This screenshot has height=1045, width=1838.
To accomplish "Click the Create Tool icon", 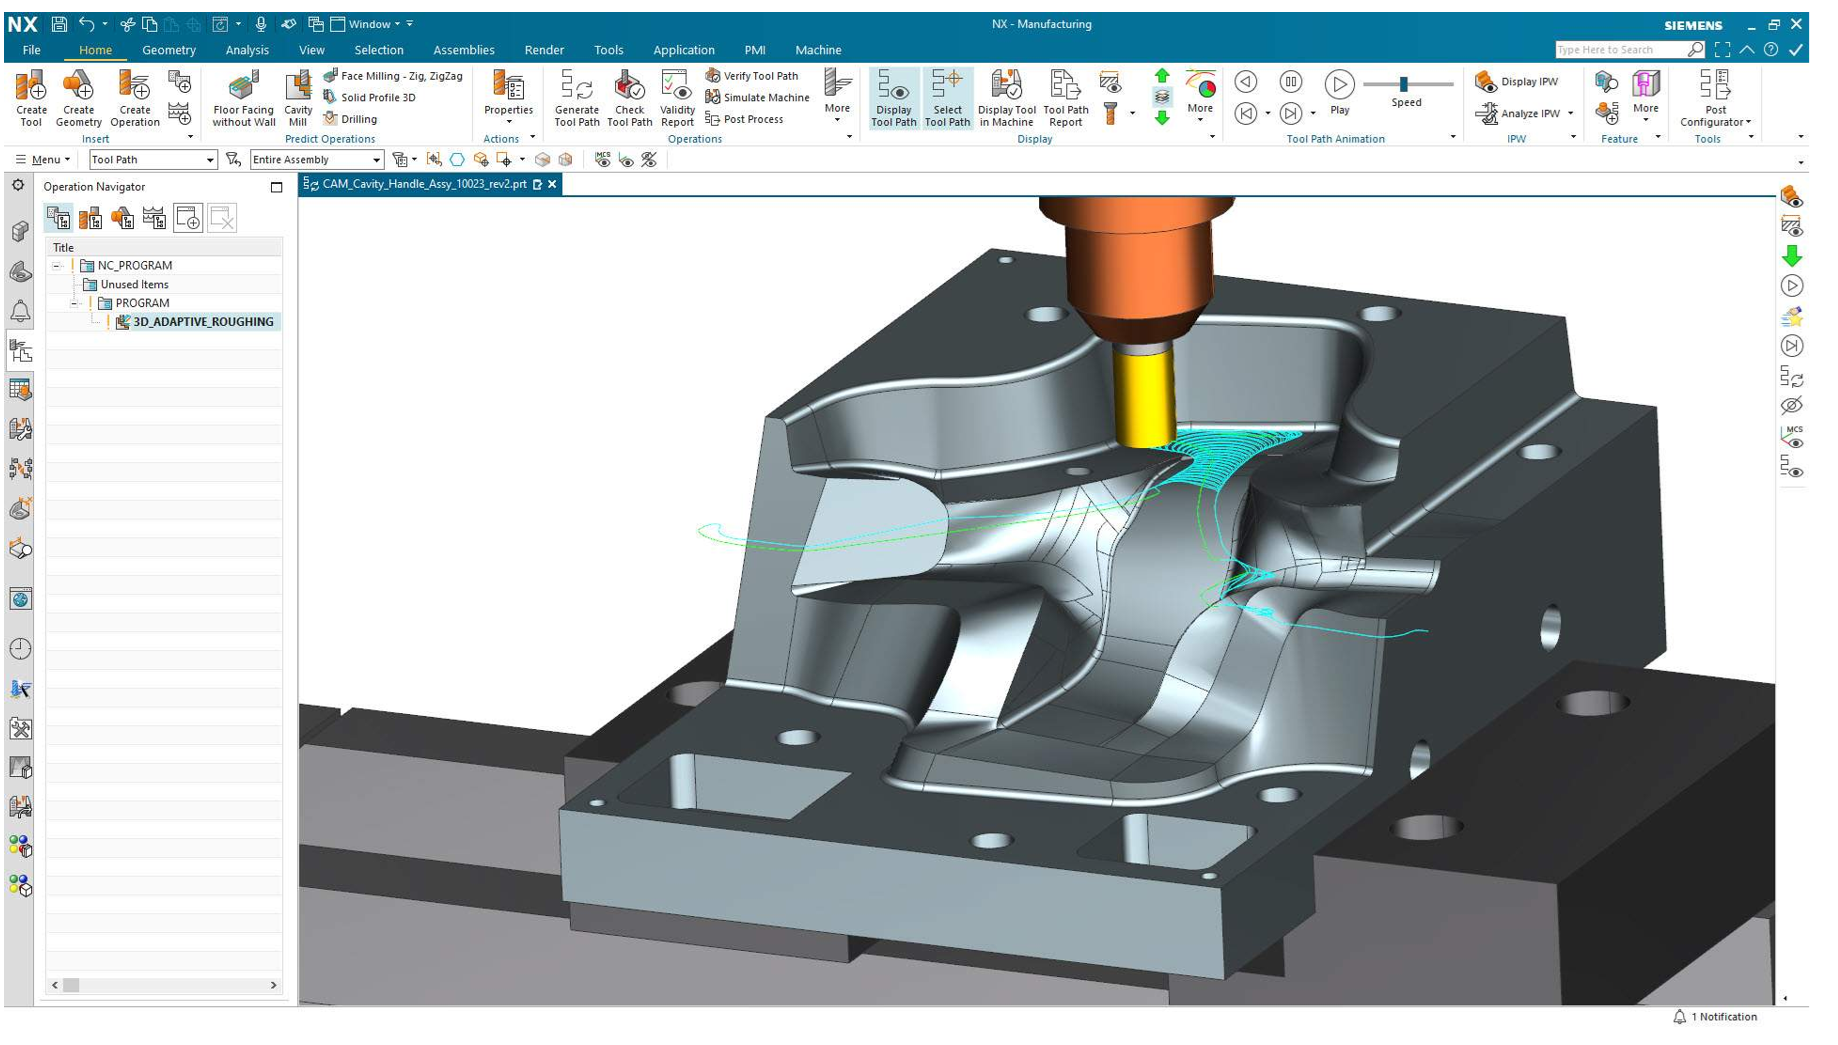I will click(x=31, y=98).
